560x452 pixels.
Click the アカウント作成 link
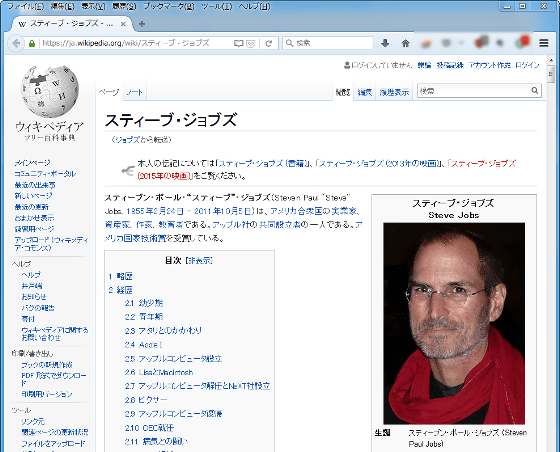pyautogui.click(x=490, y=65)
